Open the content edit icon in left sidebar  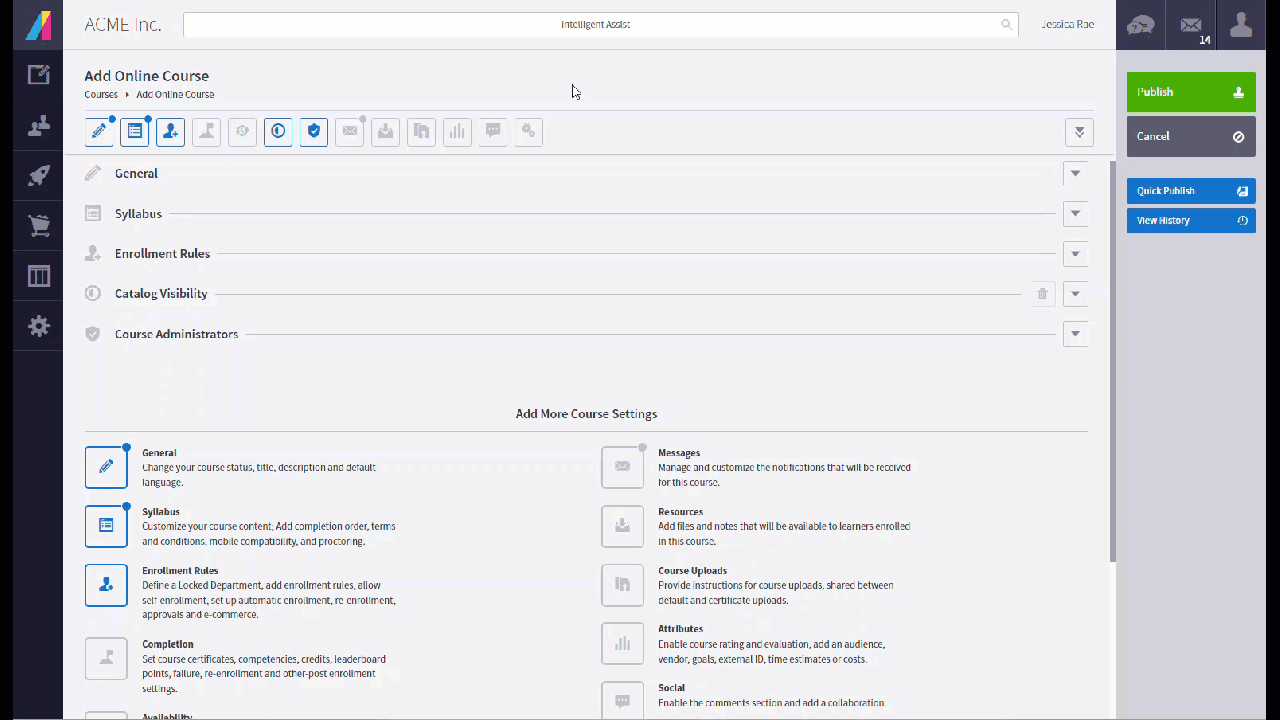(x=39, y=75)
